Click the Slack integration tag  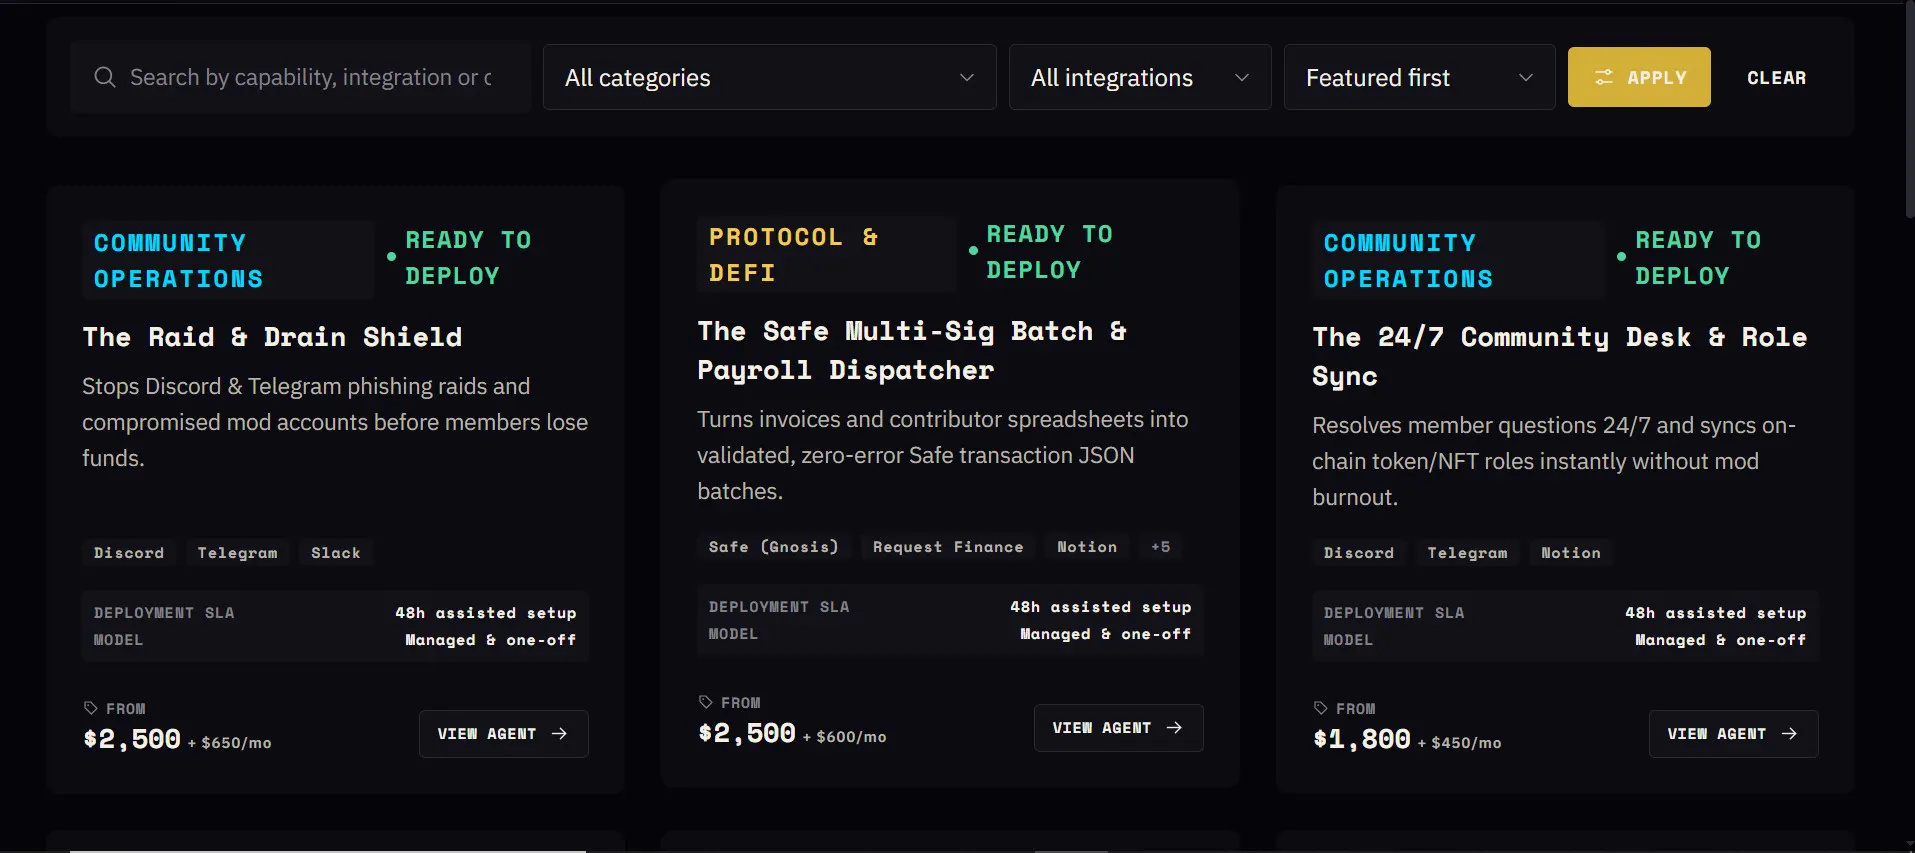336,553
